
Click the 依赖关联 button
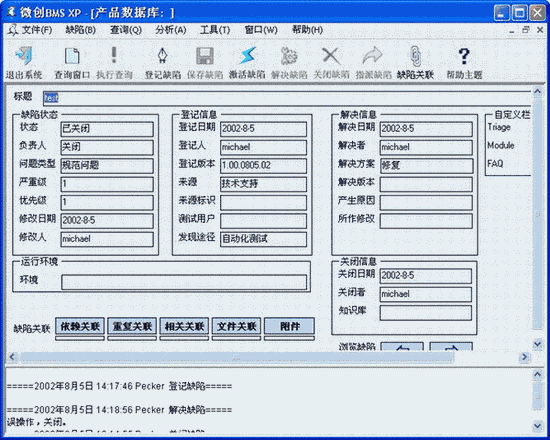tap(80, 326)
